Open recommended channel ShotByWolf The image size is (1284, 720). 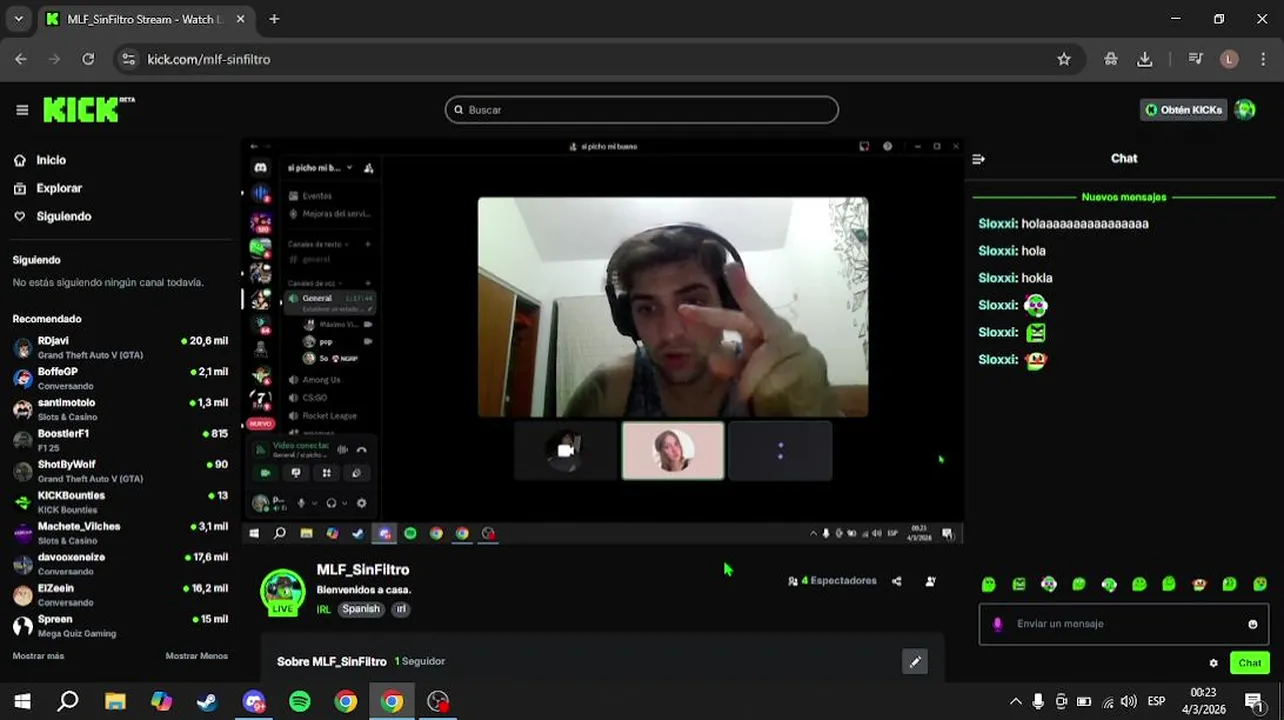(x=120, y=471)
